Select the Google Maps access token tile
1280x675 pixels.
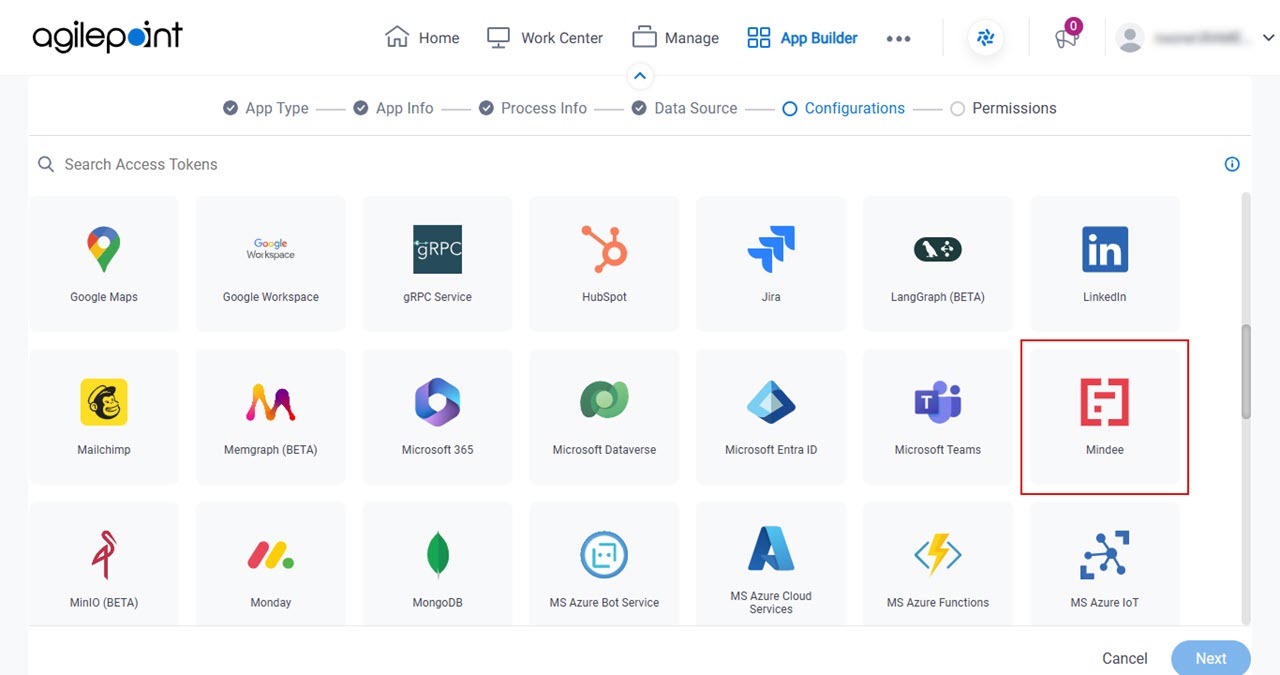click(104, 264)
